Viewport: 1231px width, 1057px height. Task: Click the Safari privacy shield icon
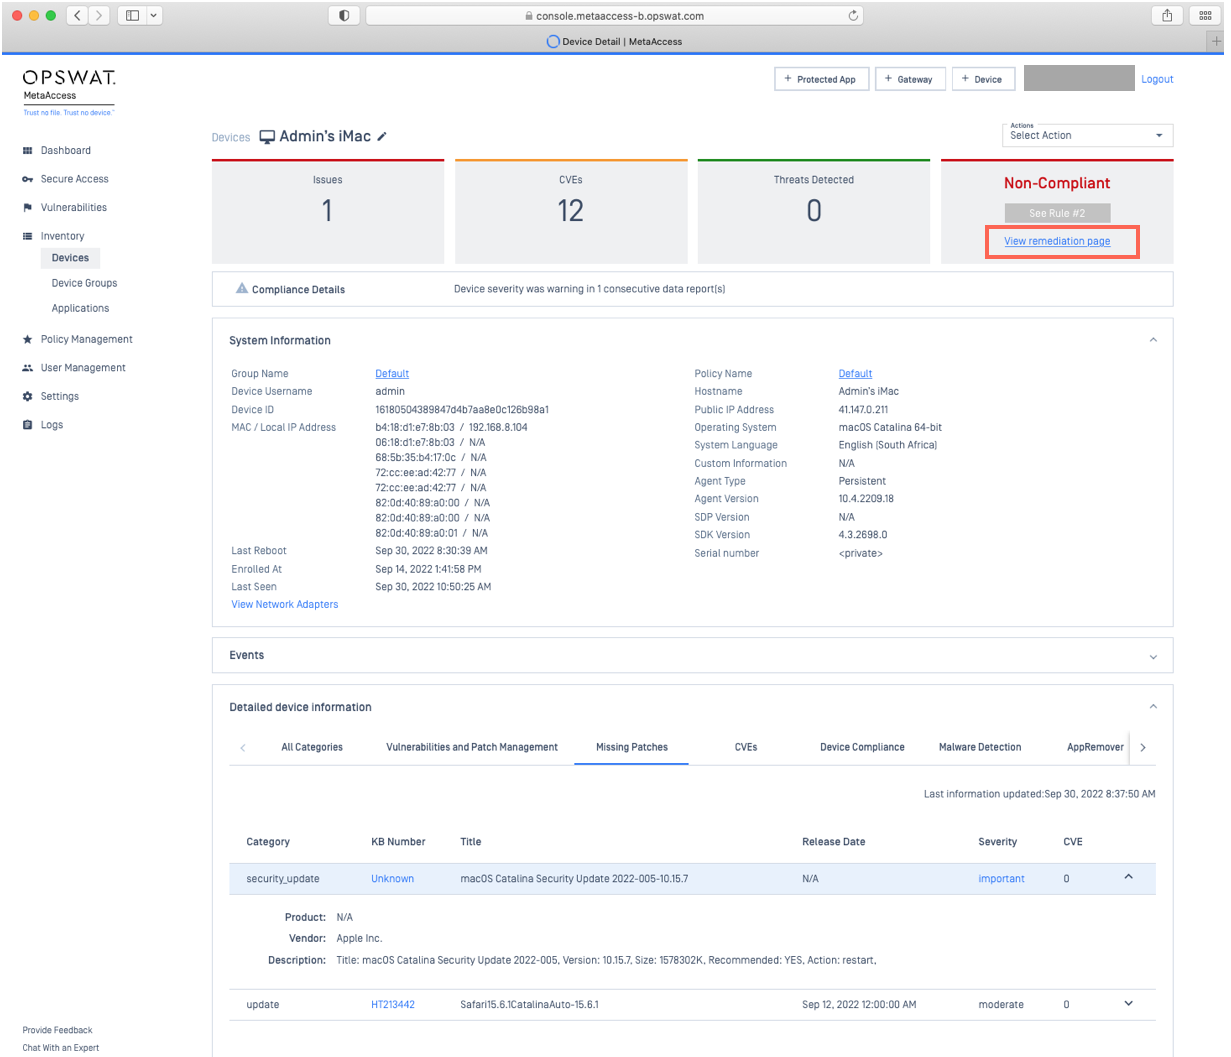pos(344,15)
